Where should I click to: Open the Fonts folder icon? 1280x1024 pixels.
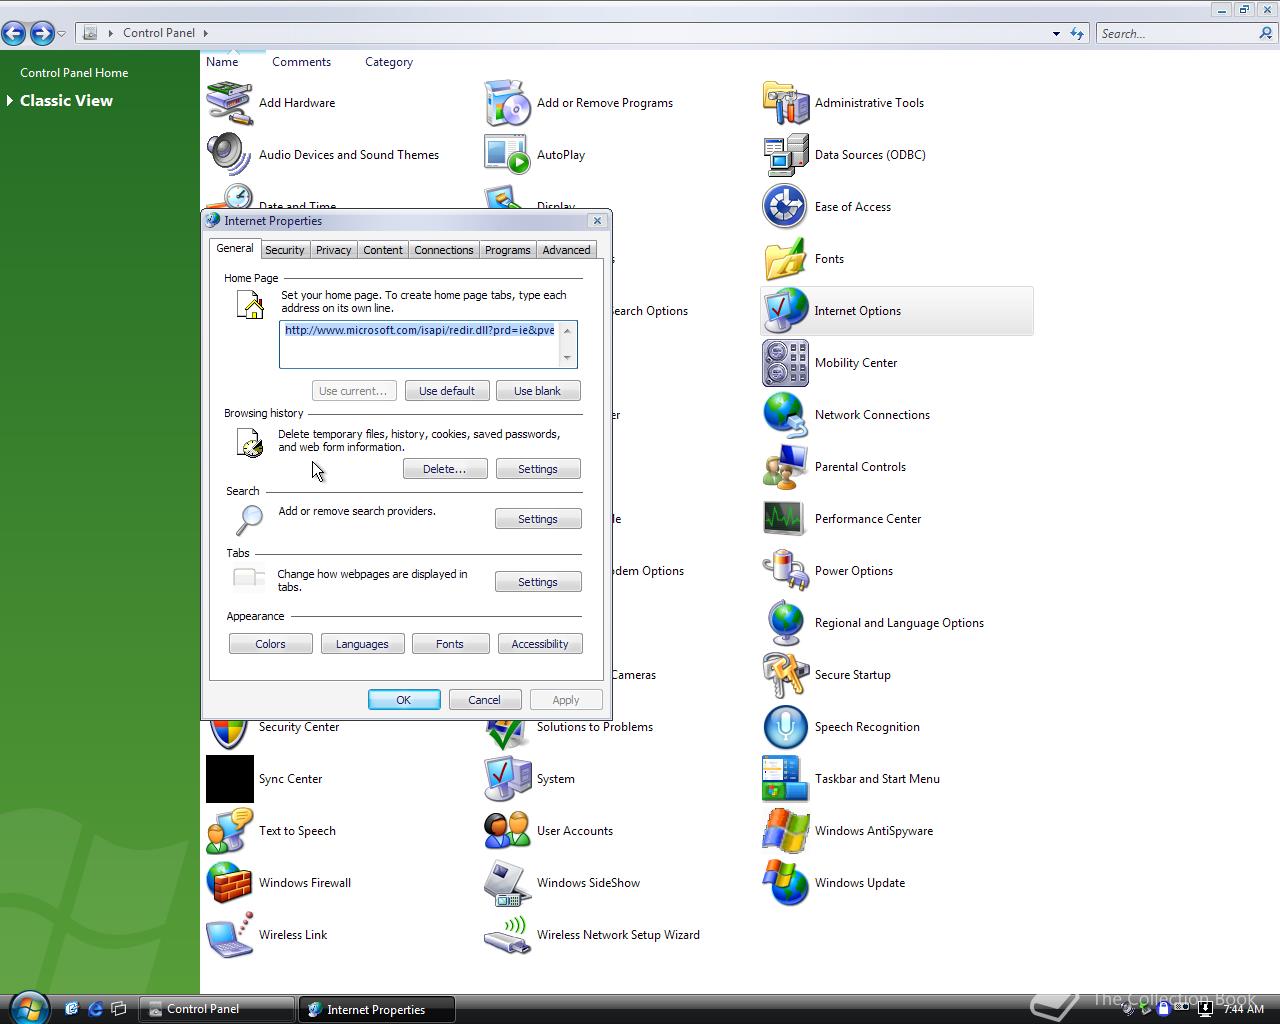(x=785, y=259)
